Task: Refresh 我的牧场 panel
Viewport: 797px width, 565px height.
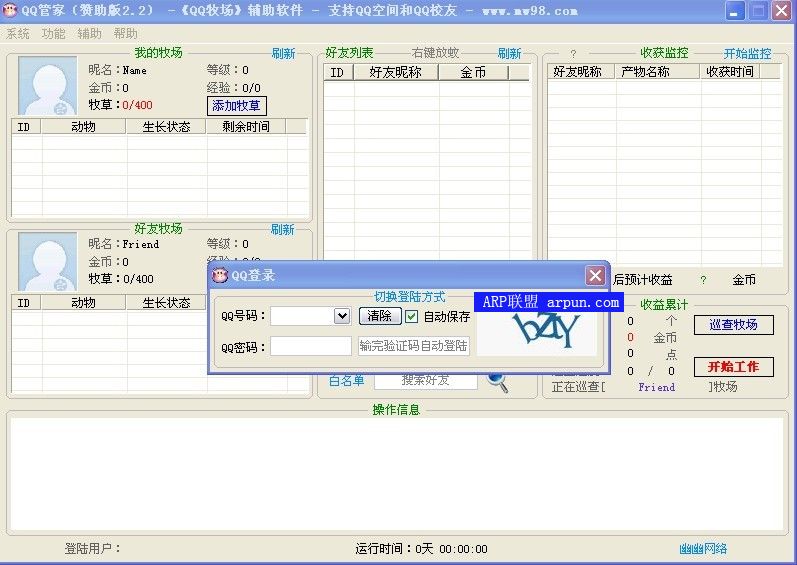Action: click(283, 53)
